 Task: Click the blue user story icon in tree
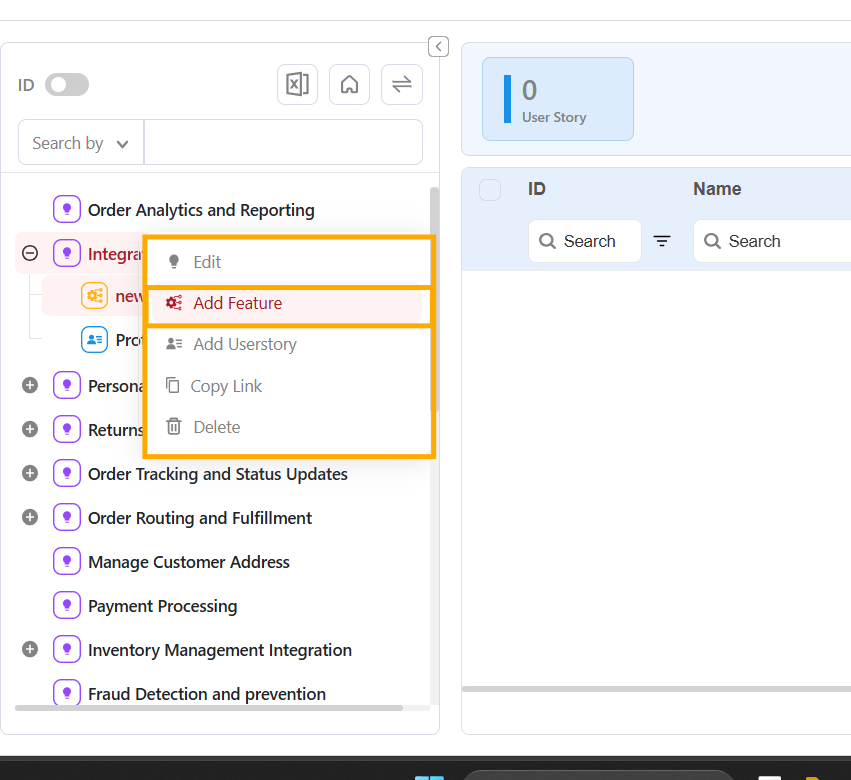(x=94, y=340)
